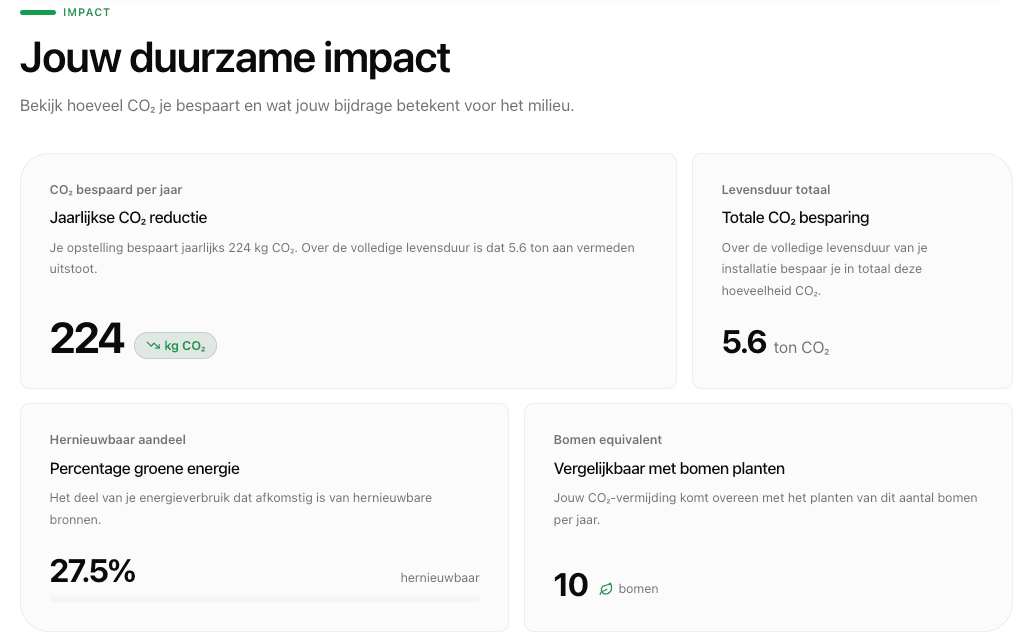Toggle the Totale CO₂ besparing card
Viewport: 1030px width, 642px height.
click(x=851, y=270)
